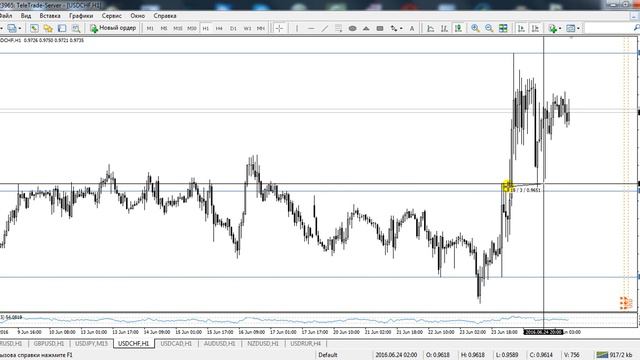
Task: Select the Arrows drawing tool
Action: (x=393, y=28)
